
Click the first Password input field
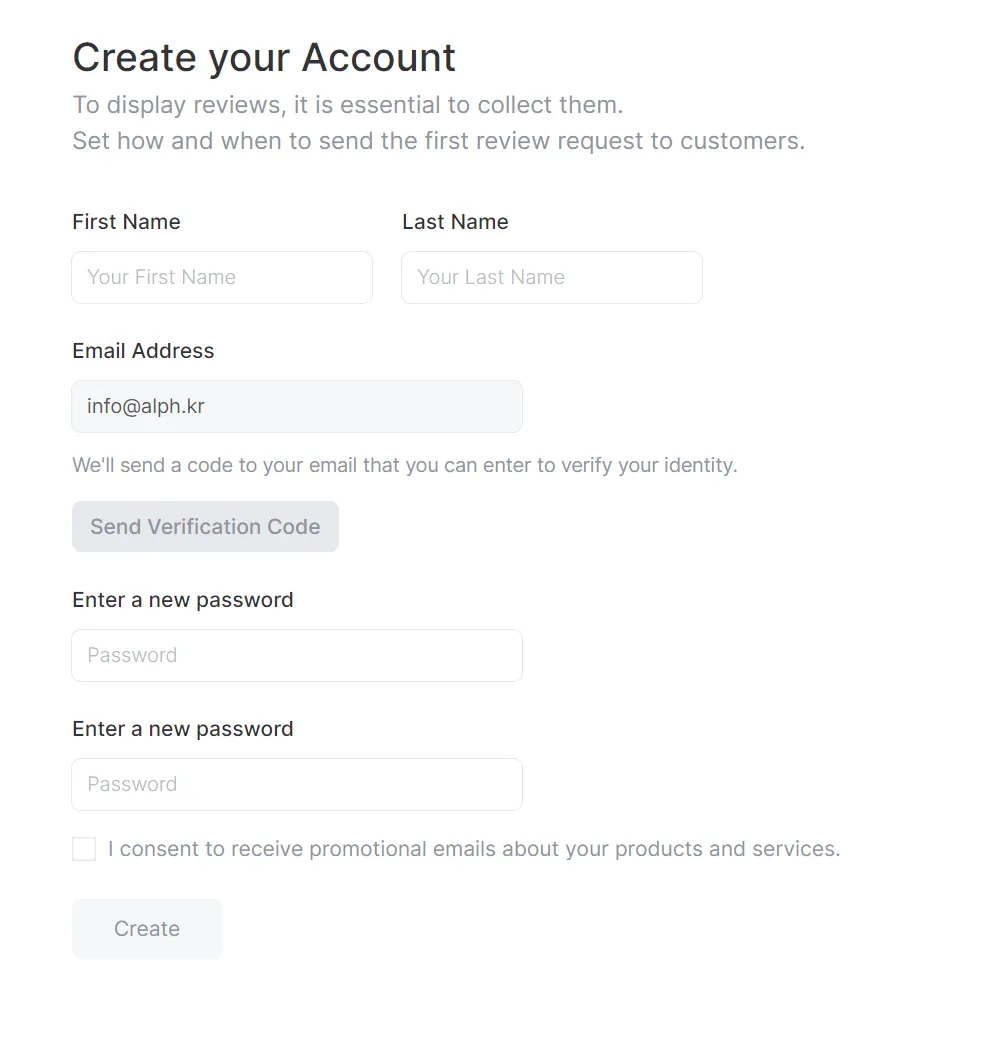point(297,655)
